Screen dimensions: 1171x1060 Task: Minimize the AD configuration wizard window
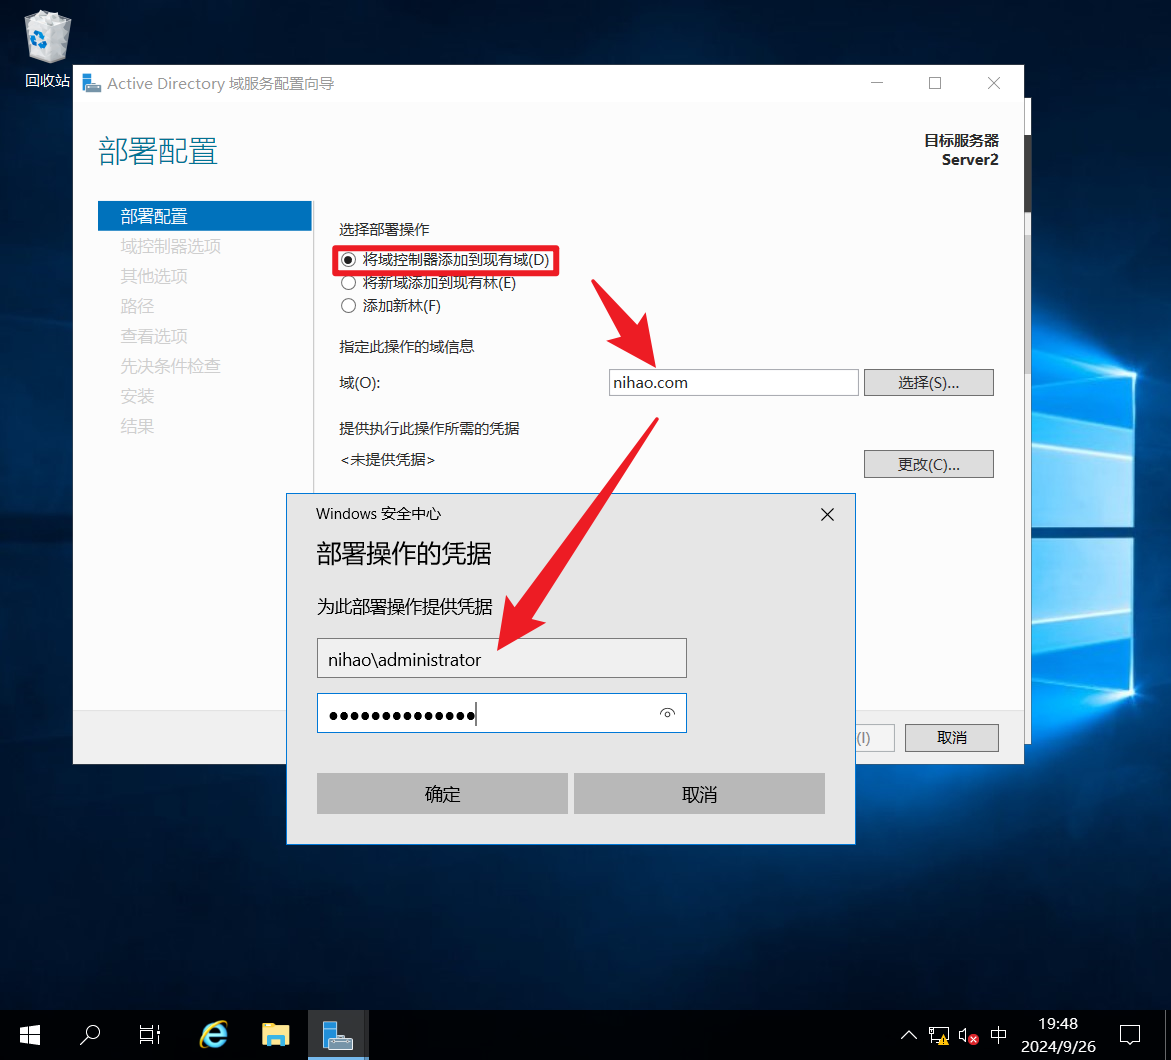click(x=877, y=83)
